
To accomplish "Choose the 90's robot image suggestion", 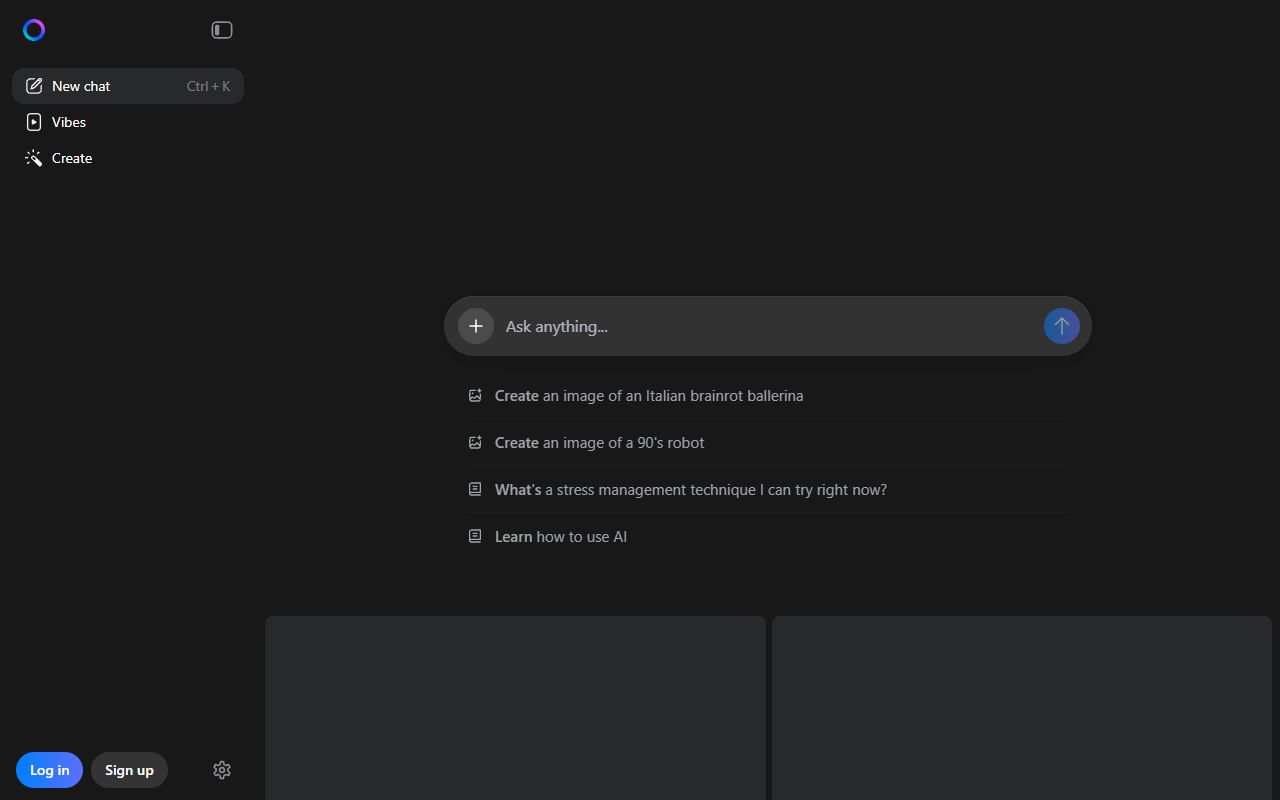I will [599, 442].
